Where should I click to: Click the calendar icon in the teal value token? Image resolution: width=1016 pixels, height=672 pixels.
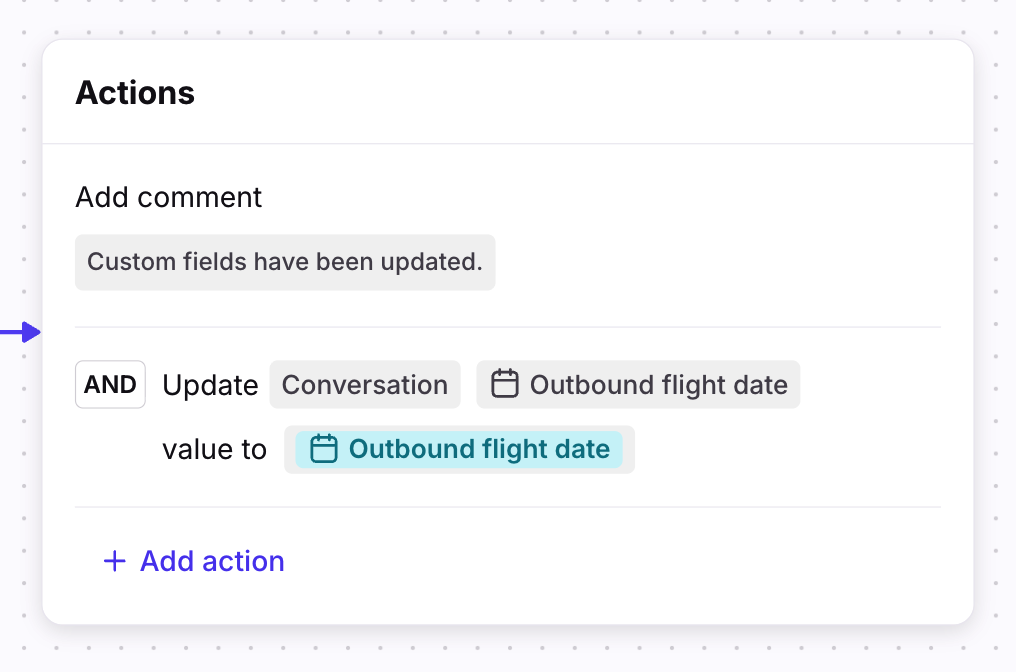tap(323, 449)
